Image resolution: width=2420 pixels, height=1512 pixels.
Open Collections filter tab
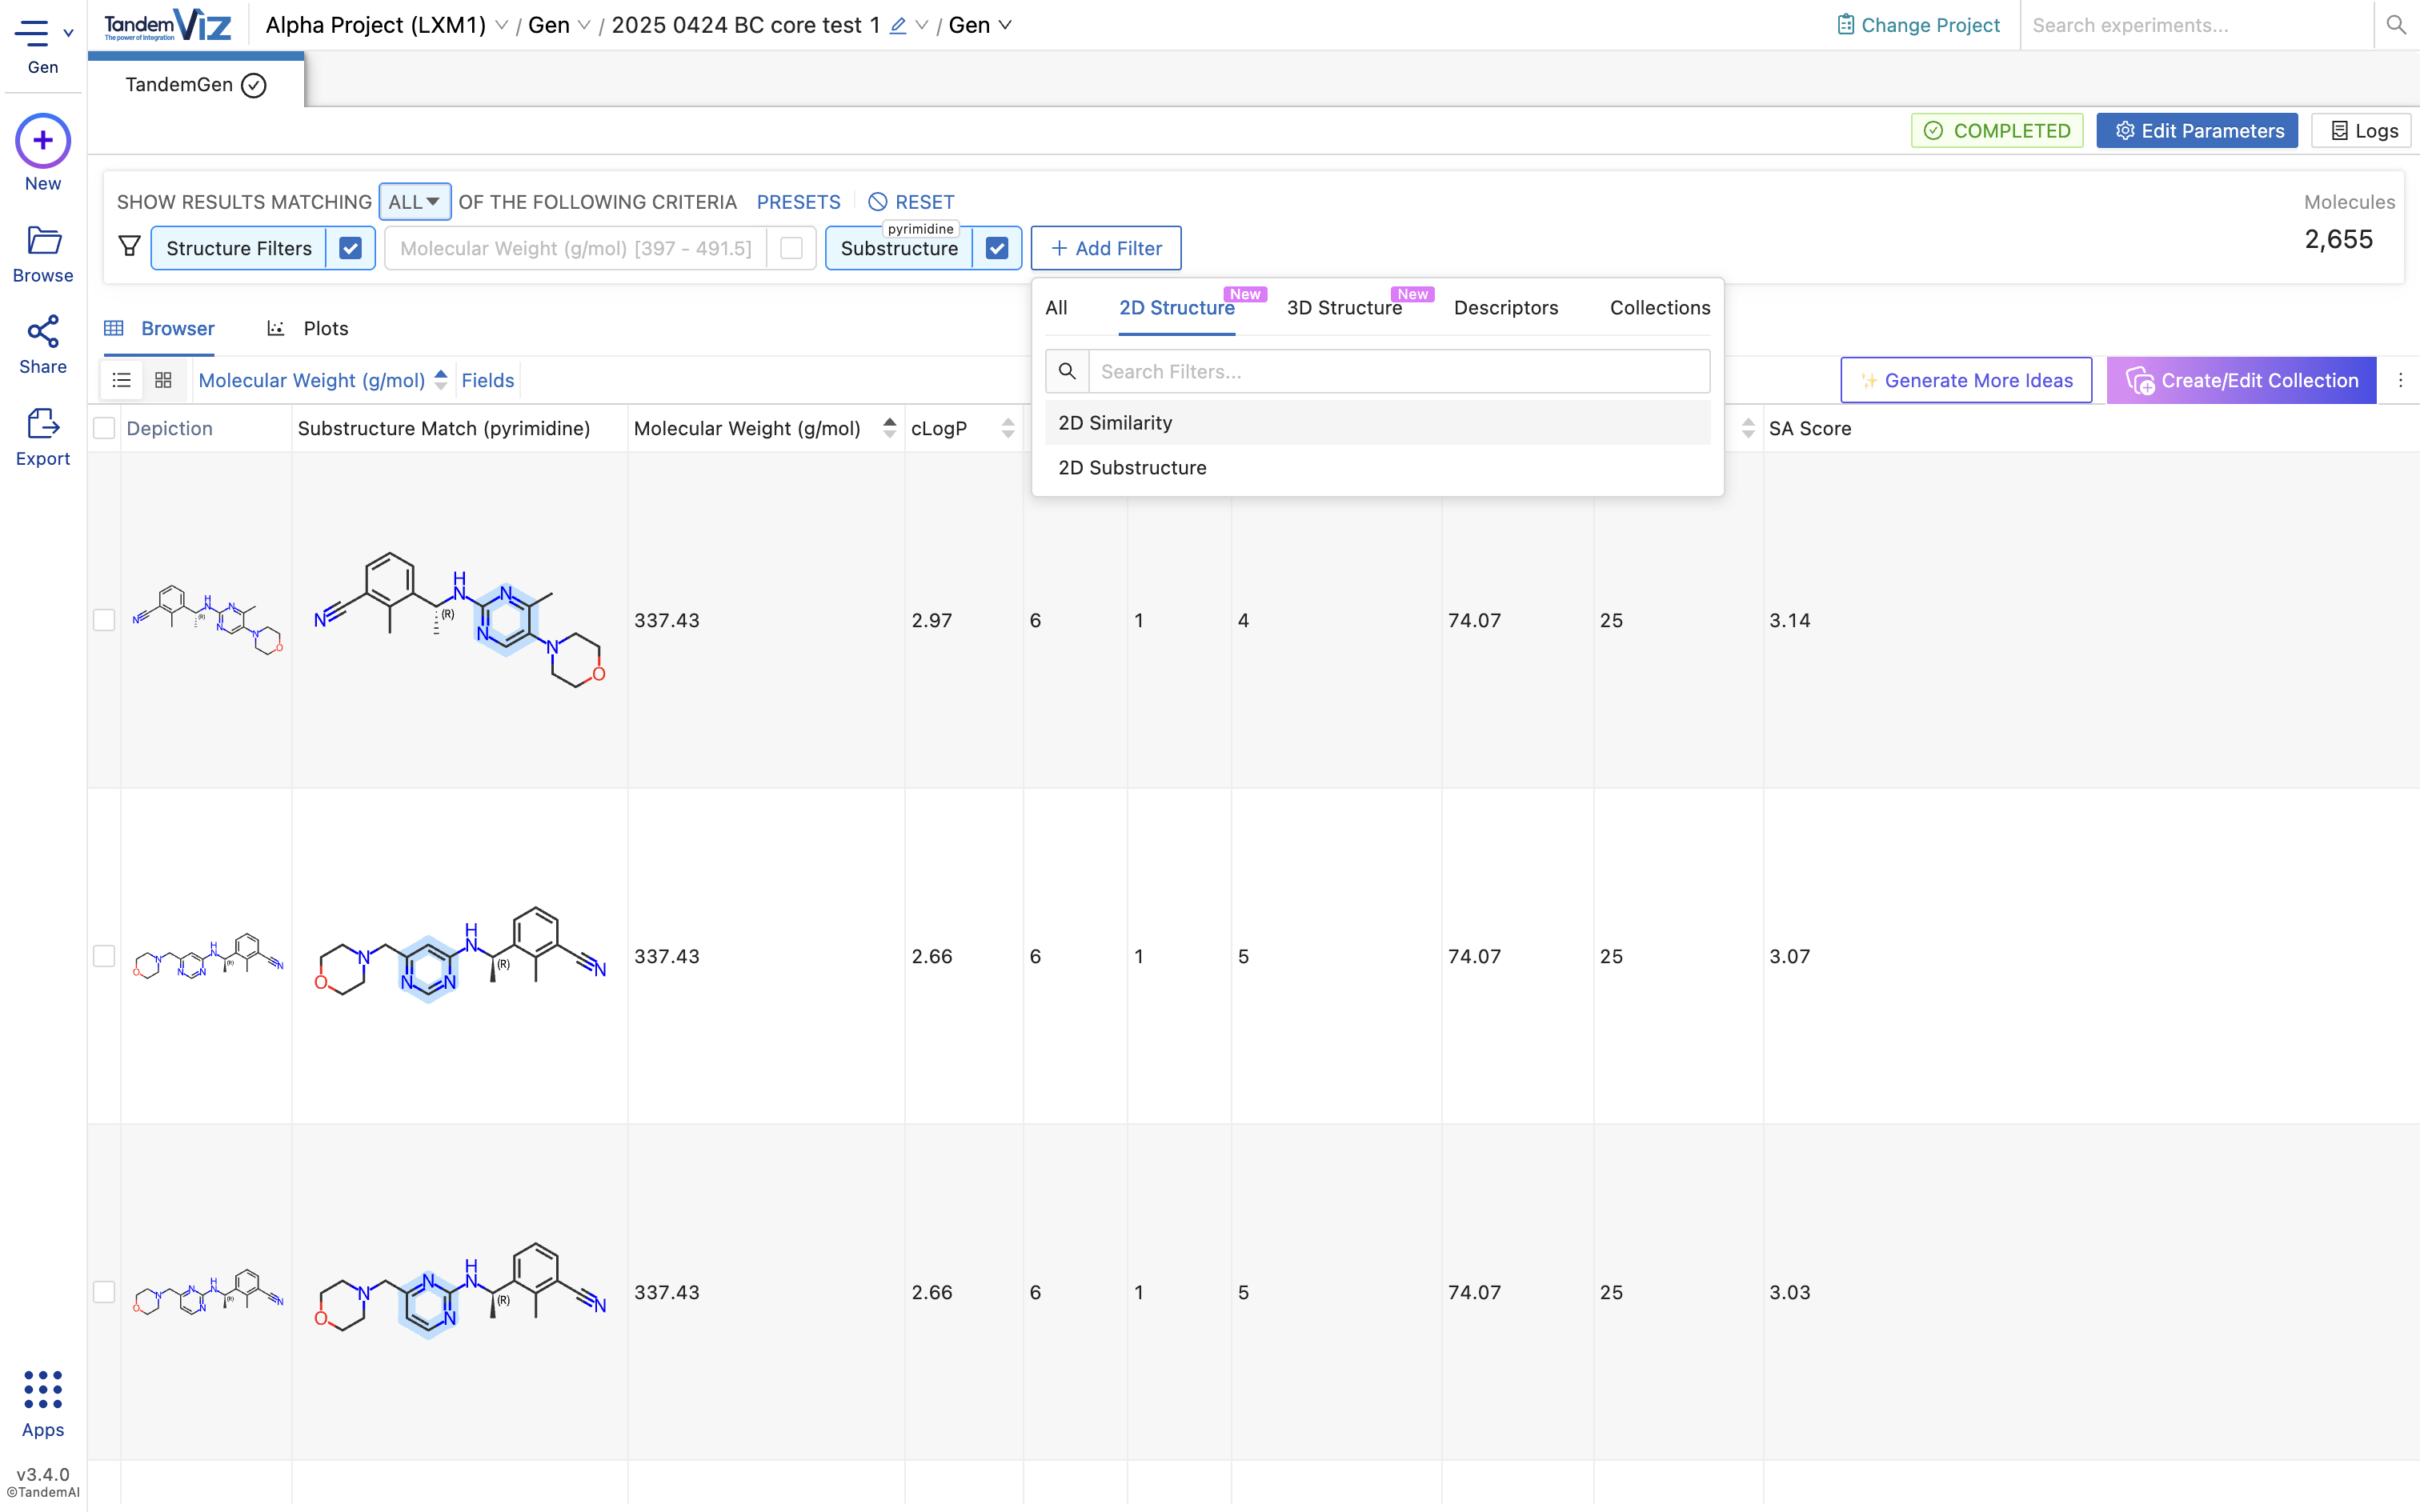point(1660,308)
